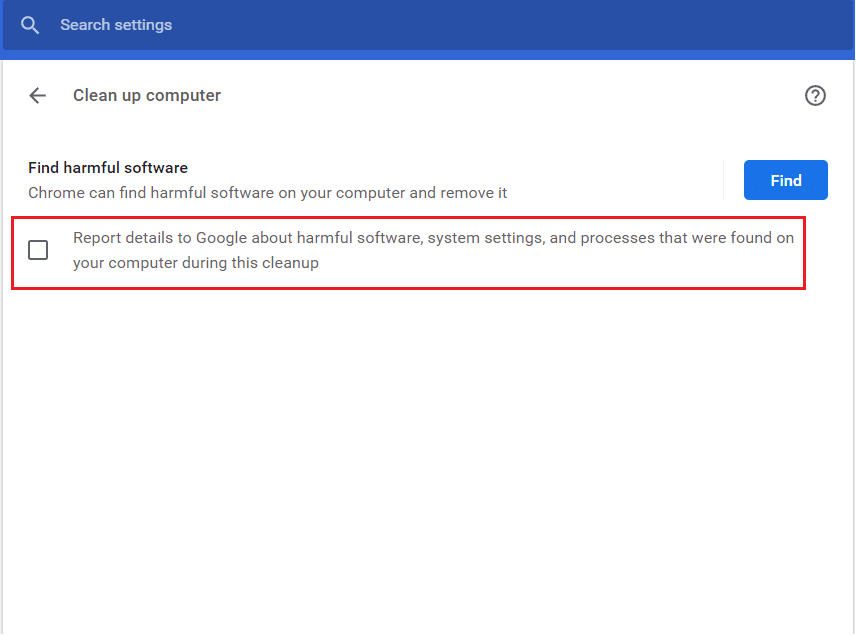Enable the Report details to Google checkbox

38,250
